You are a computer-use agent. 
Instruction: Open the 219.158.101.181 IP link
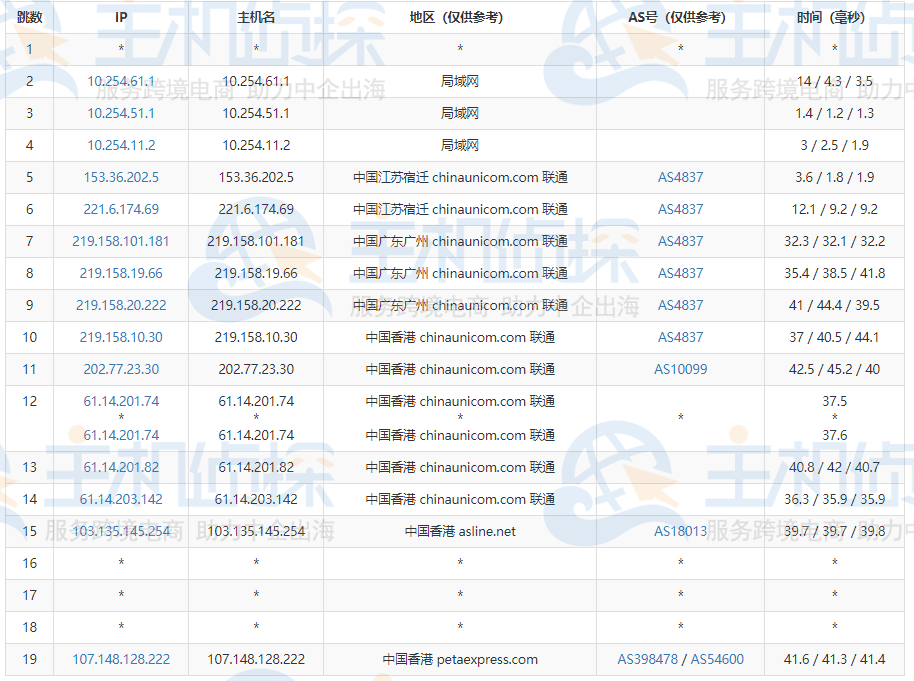click(x=120, y=241)
